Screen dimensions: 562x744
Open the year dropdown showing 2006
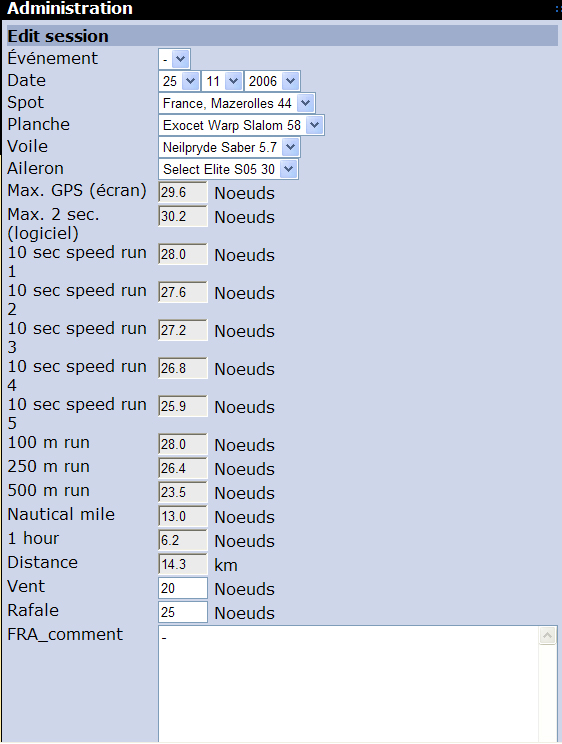(x=272, y=81)
